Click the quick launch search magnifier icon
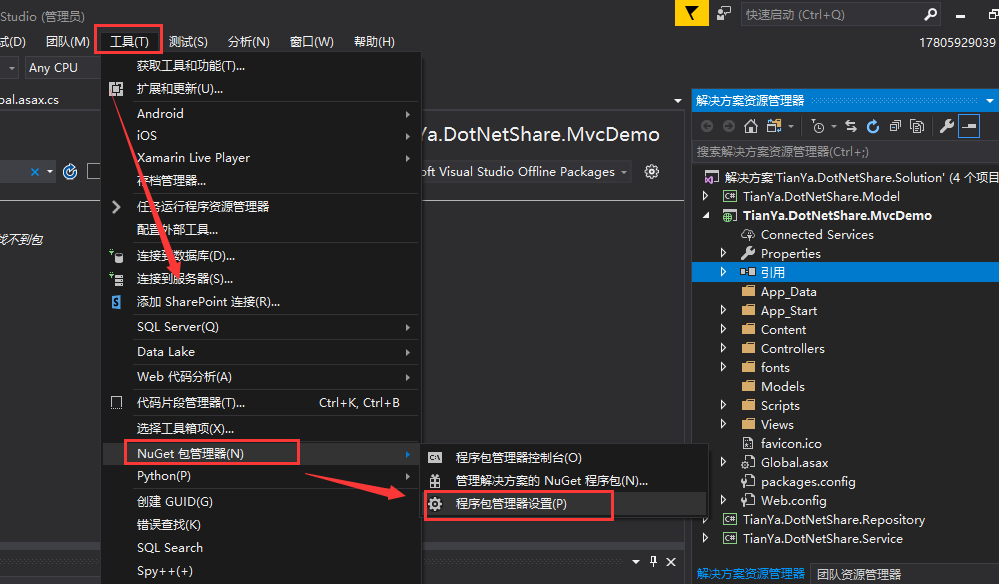 pos(930,14)
